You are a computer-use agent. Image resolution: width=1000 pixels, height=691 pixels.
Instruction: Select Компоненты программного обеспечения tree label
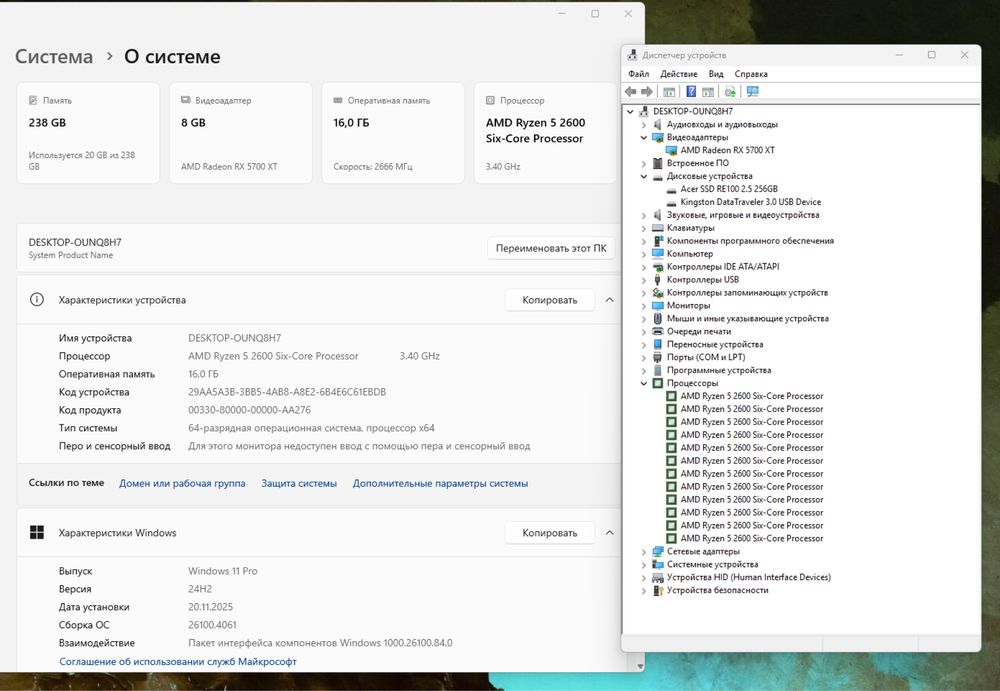[750, 241]
